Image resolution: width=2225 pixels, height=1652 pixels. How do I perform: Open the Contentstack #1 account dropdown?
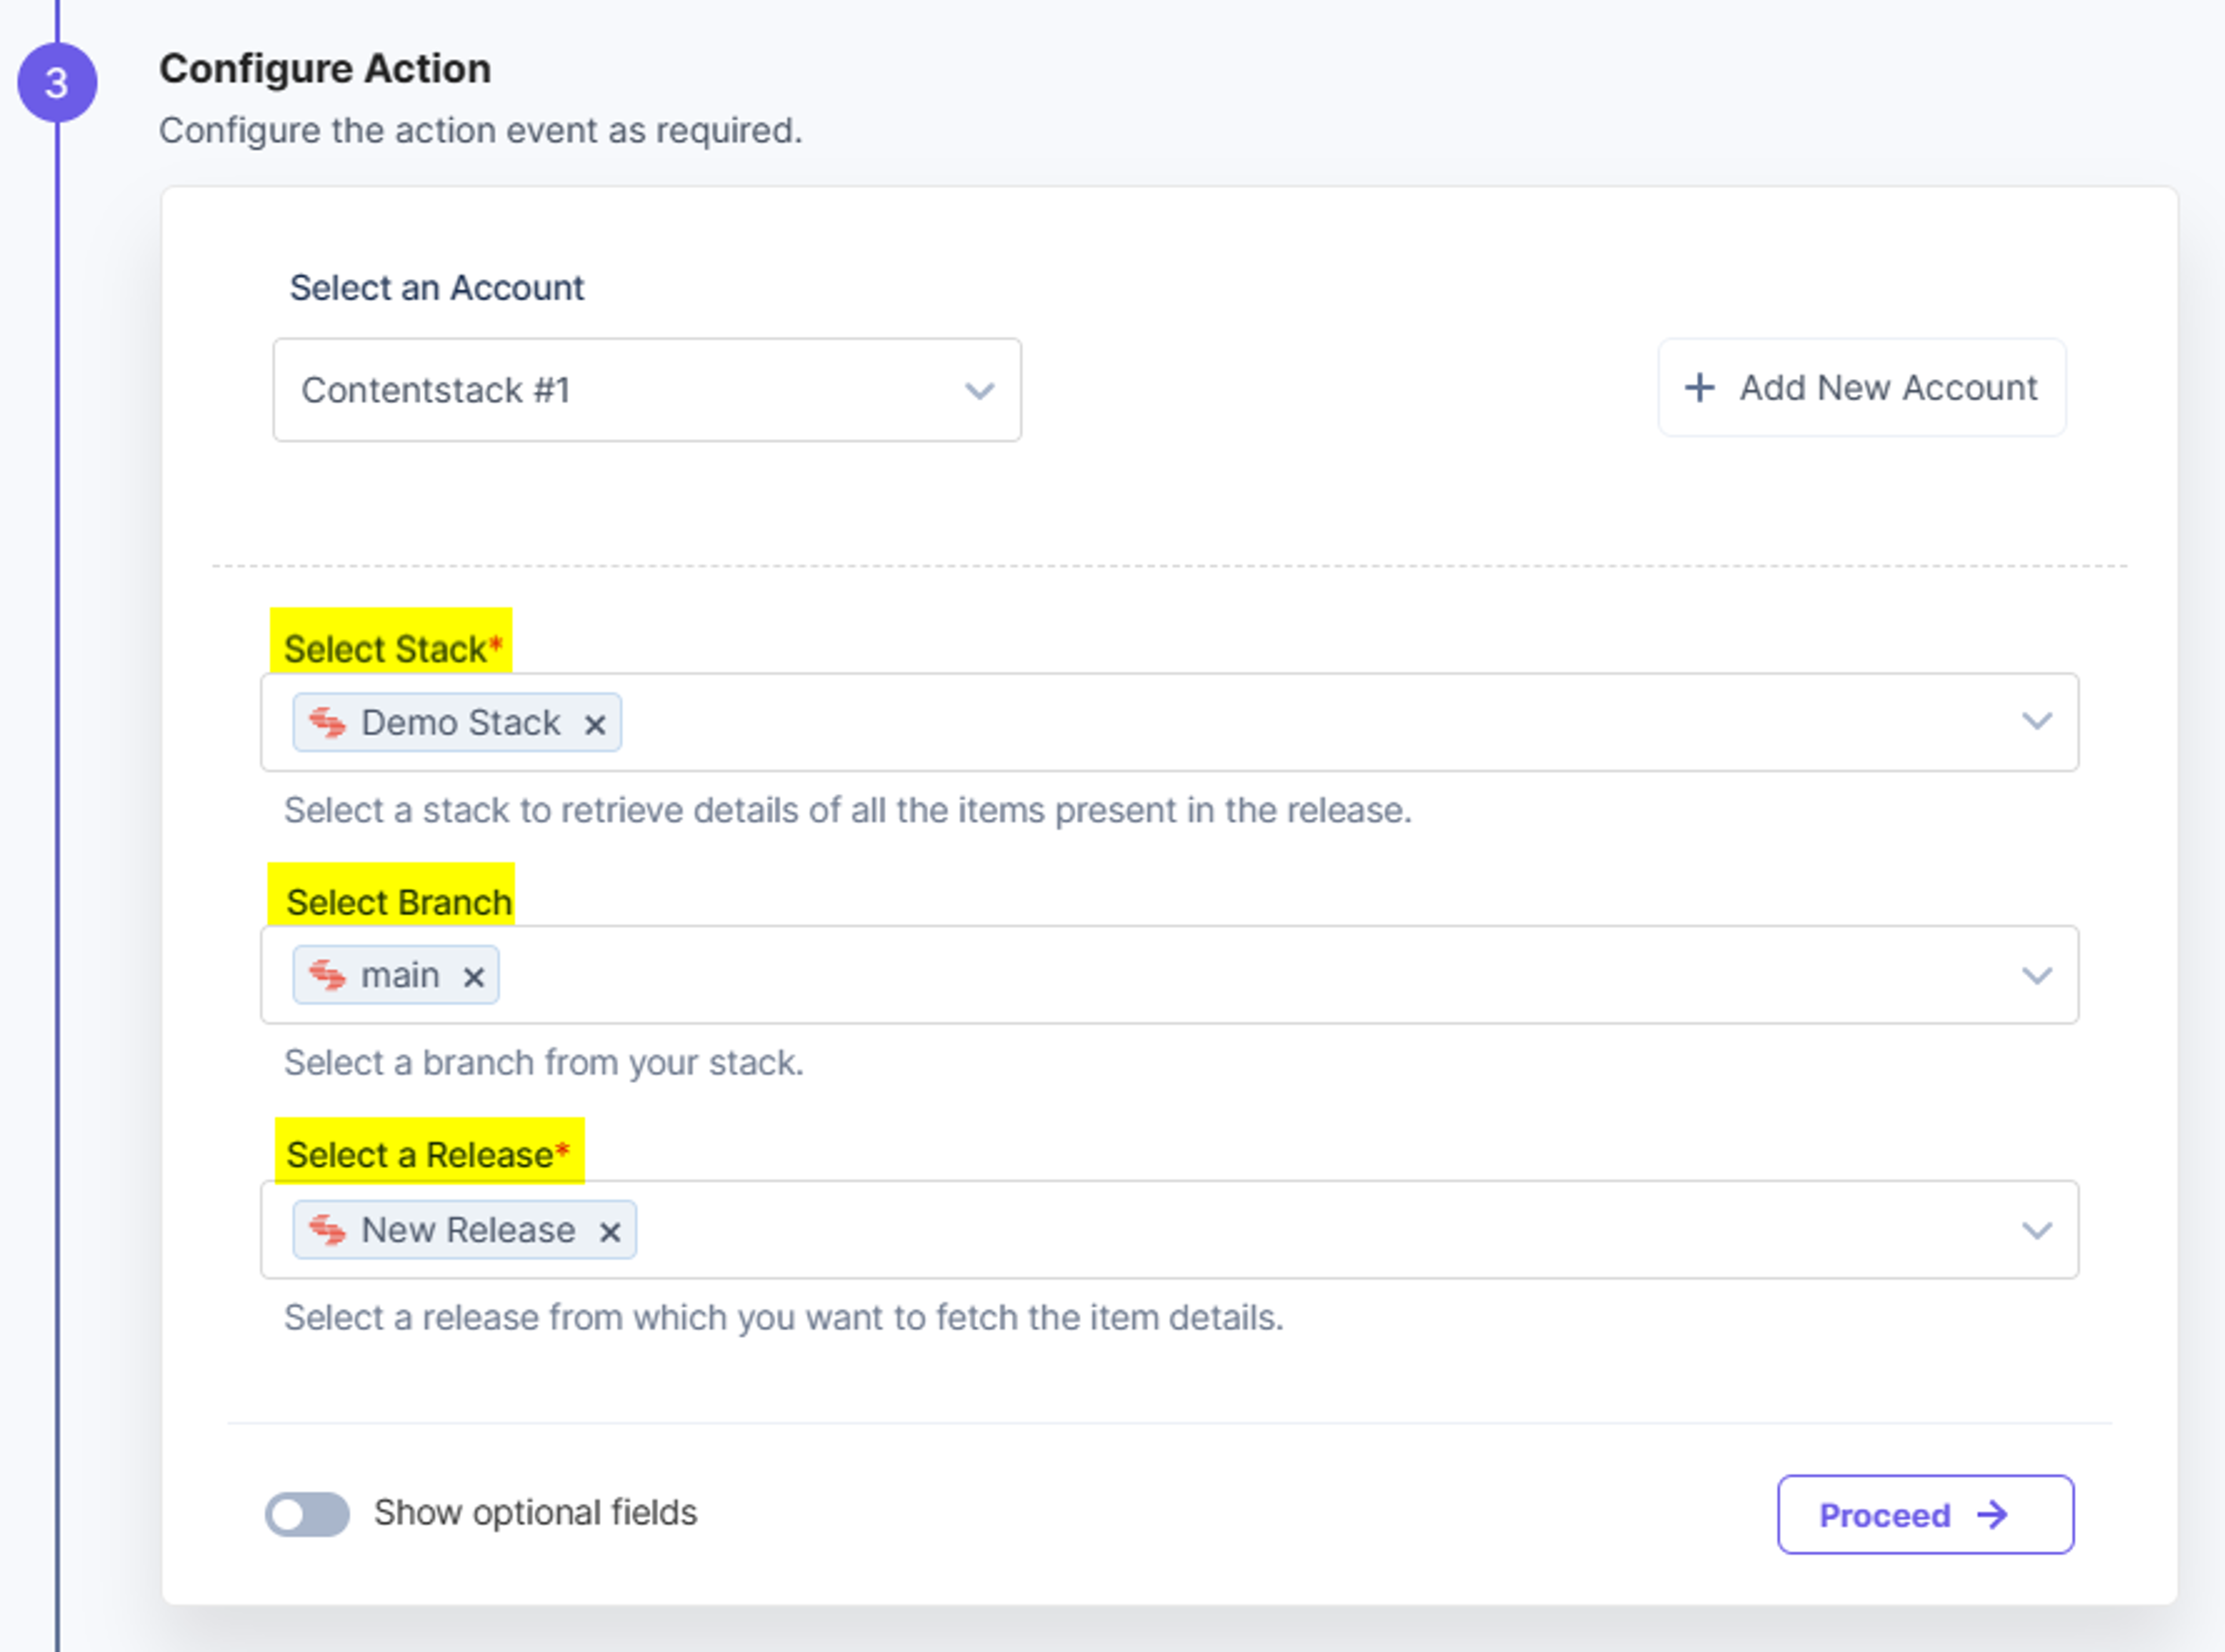tap(647, 390)
